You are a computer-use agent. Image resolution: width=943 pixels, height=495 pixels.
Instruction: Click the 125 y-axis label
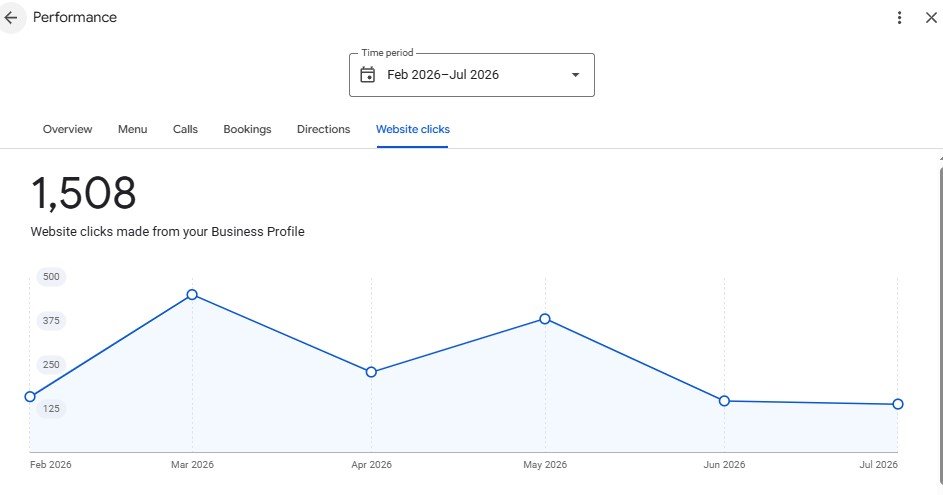pyautogui.click(x=51, y=408)
